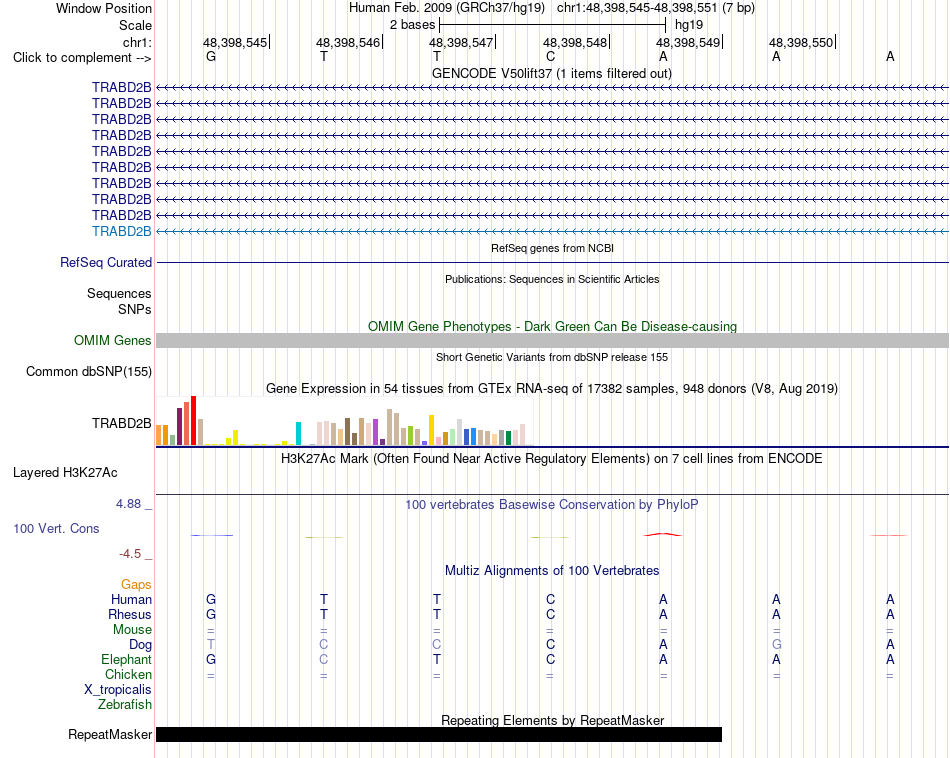Click the 'Common dbSNP(155)' track label
950x758 pixels.
tap(88, 371)
